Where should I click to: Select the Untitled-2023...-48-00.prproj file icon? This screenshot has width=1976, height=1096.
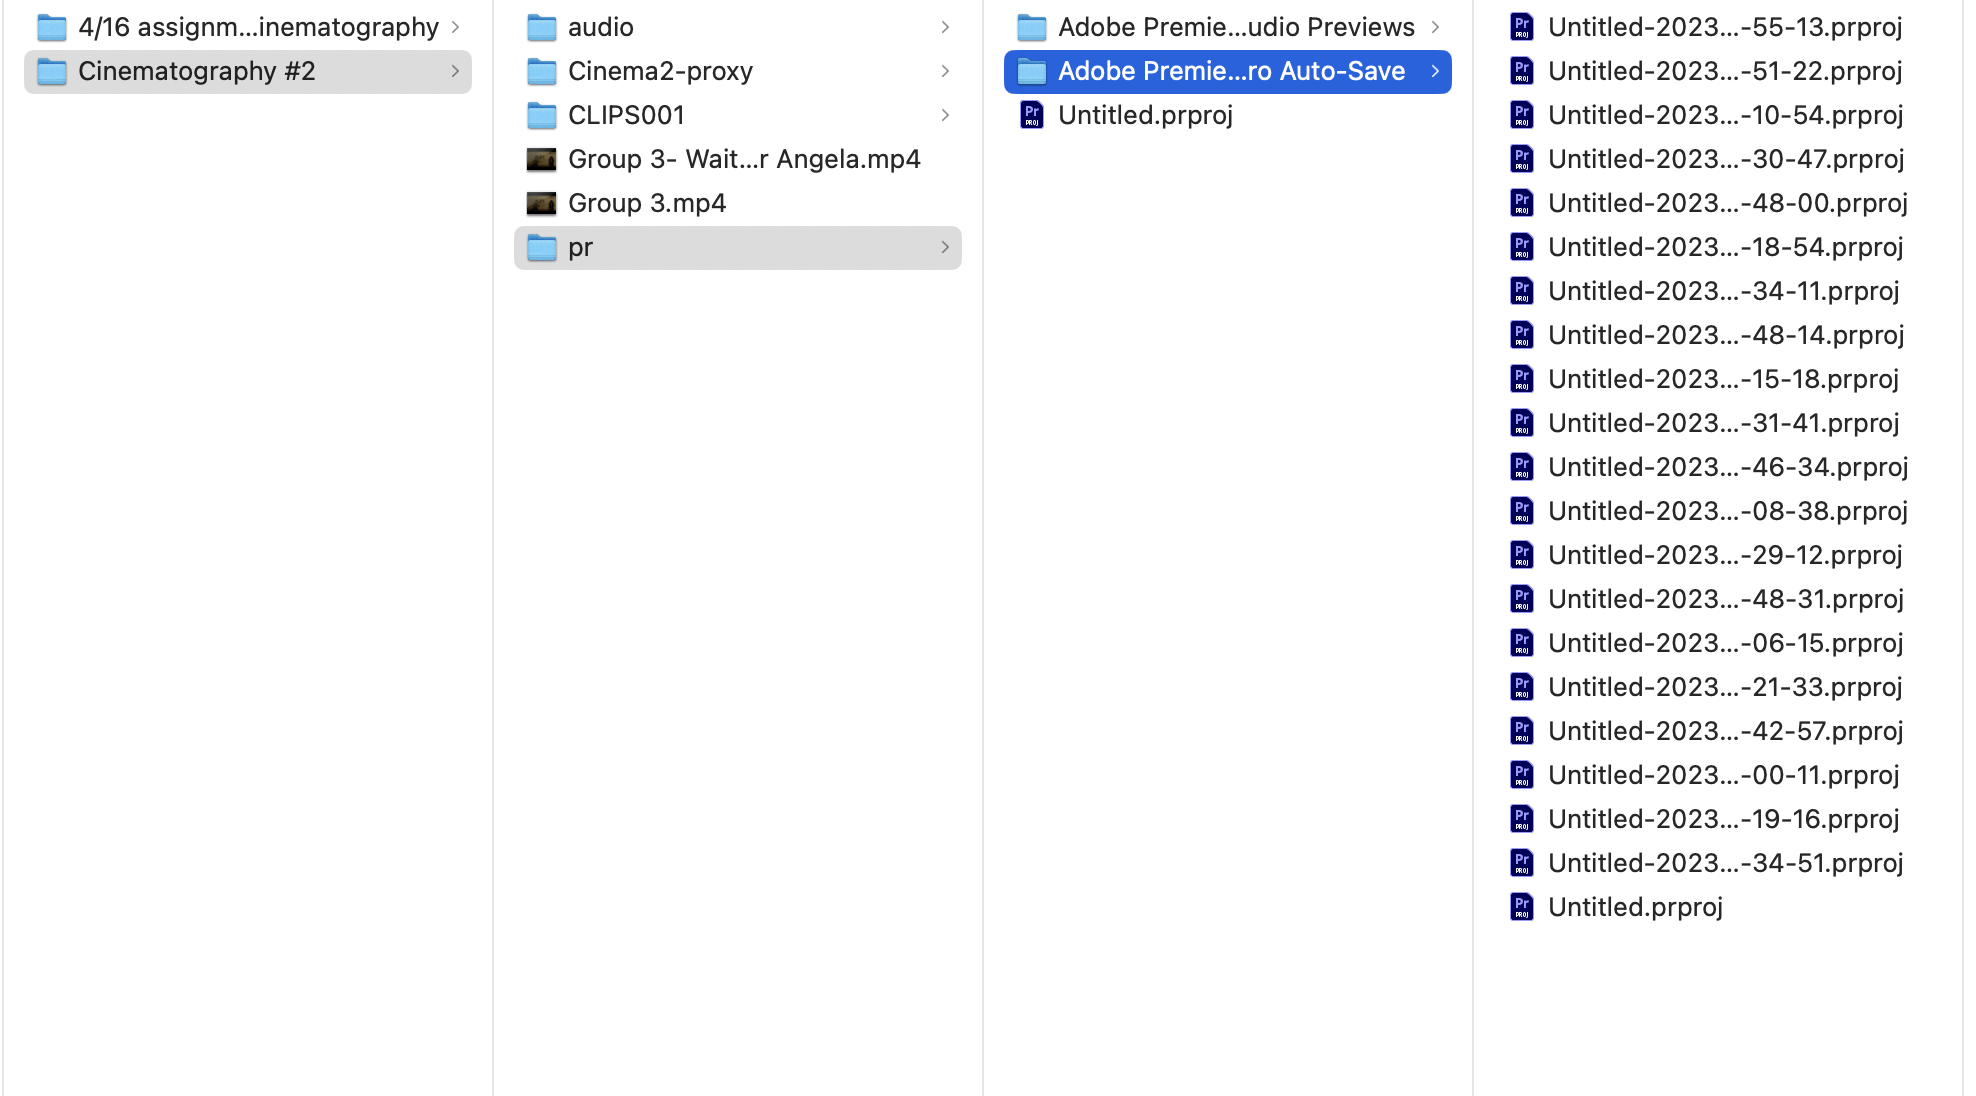pyautogui.click(x=1521, y=203)
